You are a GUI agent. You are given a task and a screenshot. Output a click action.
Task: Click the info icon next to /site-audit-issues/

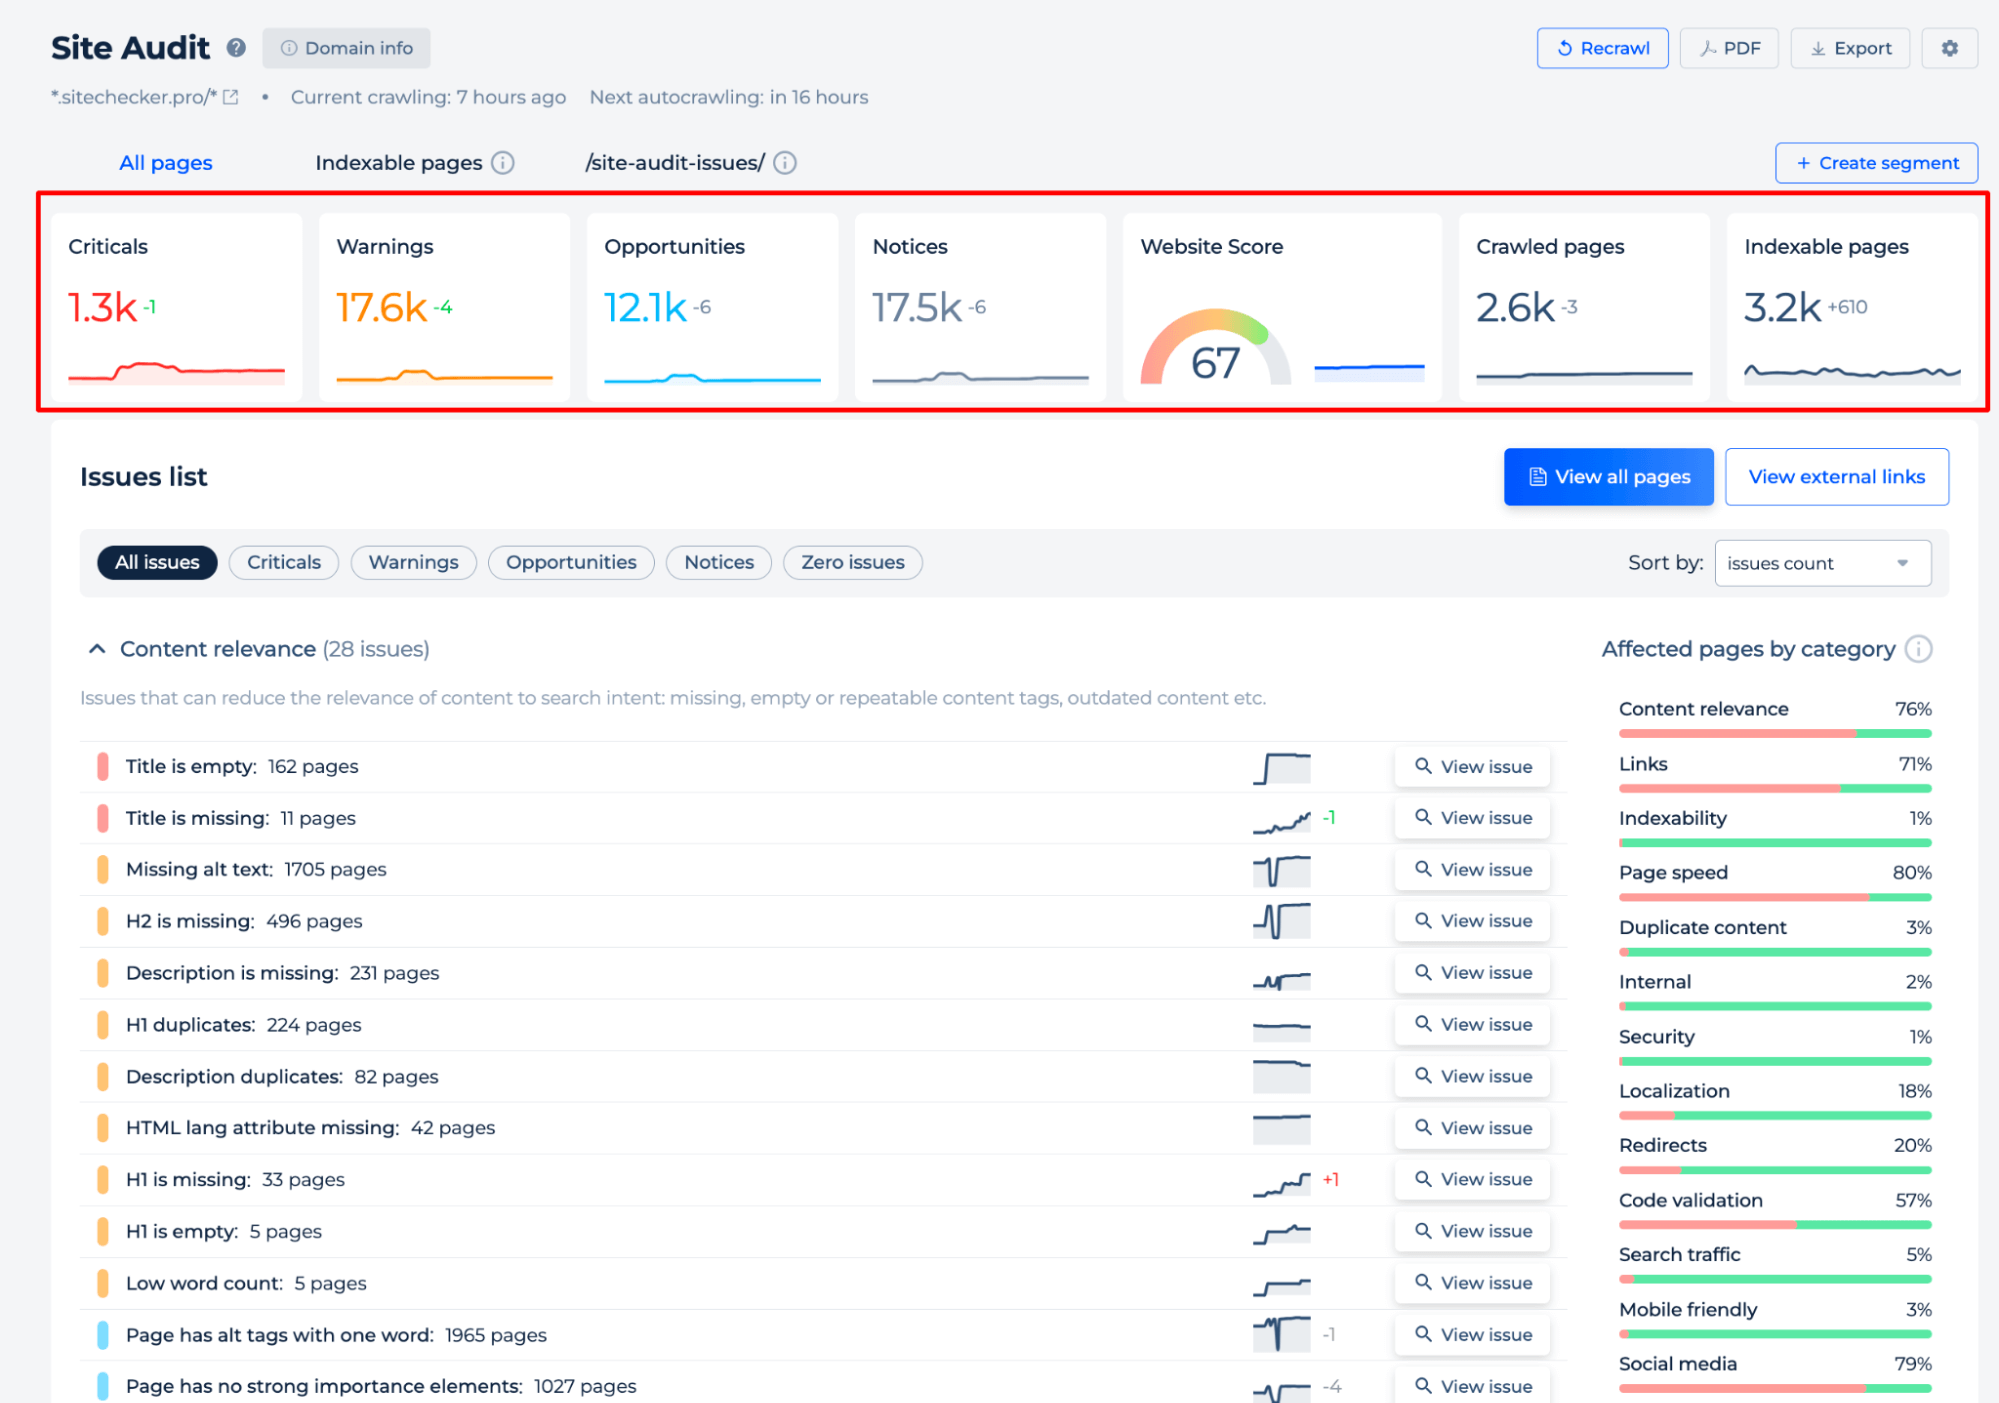click(785, 163)
